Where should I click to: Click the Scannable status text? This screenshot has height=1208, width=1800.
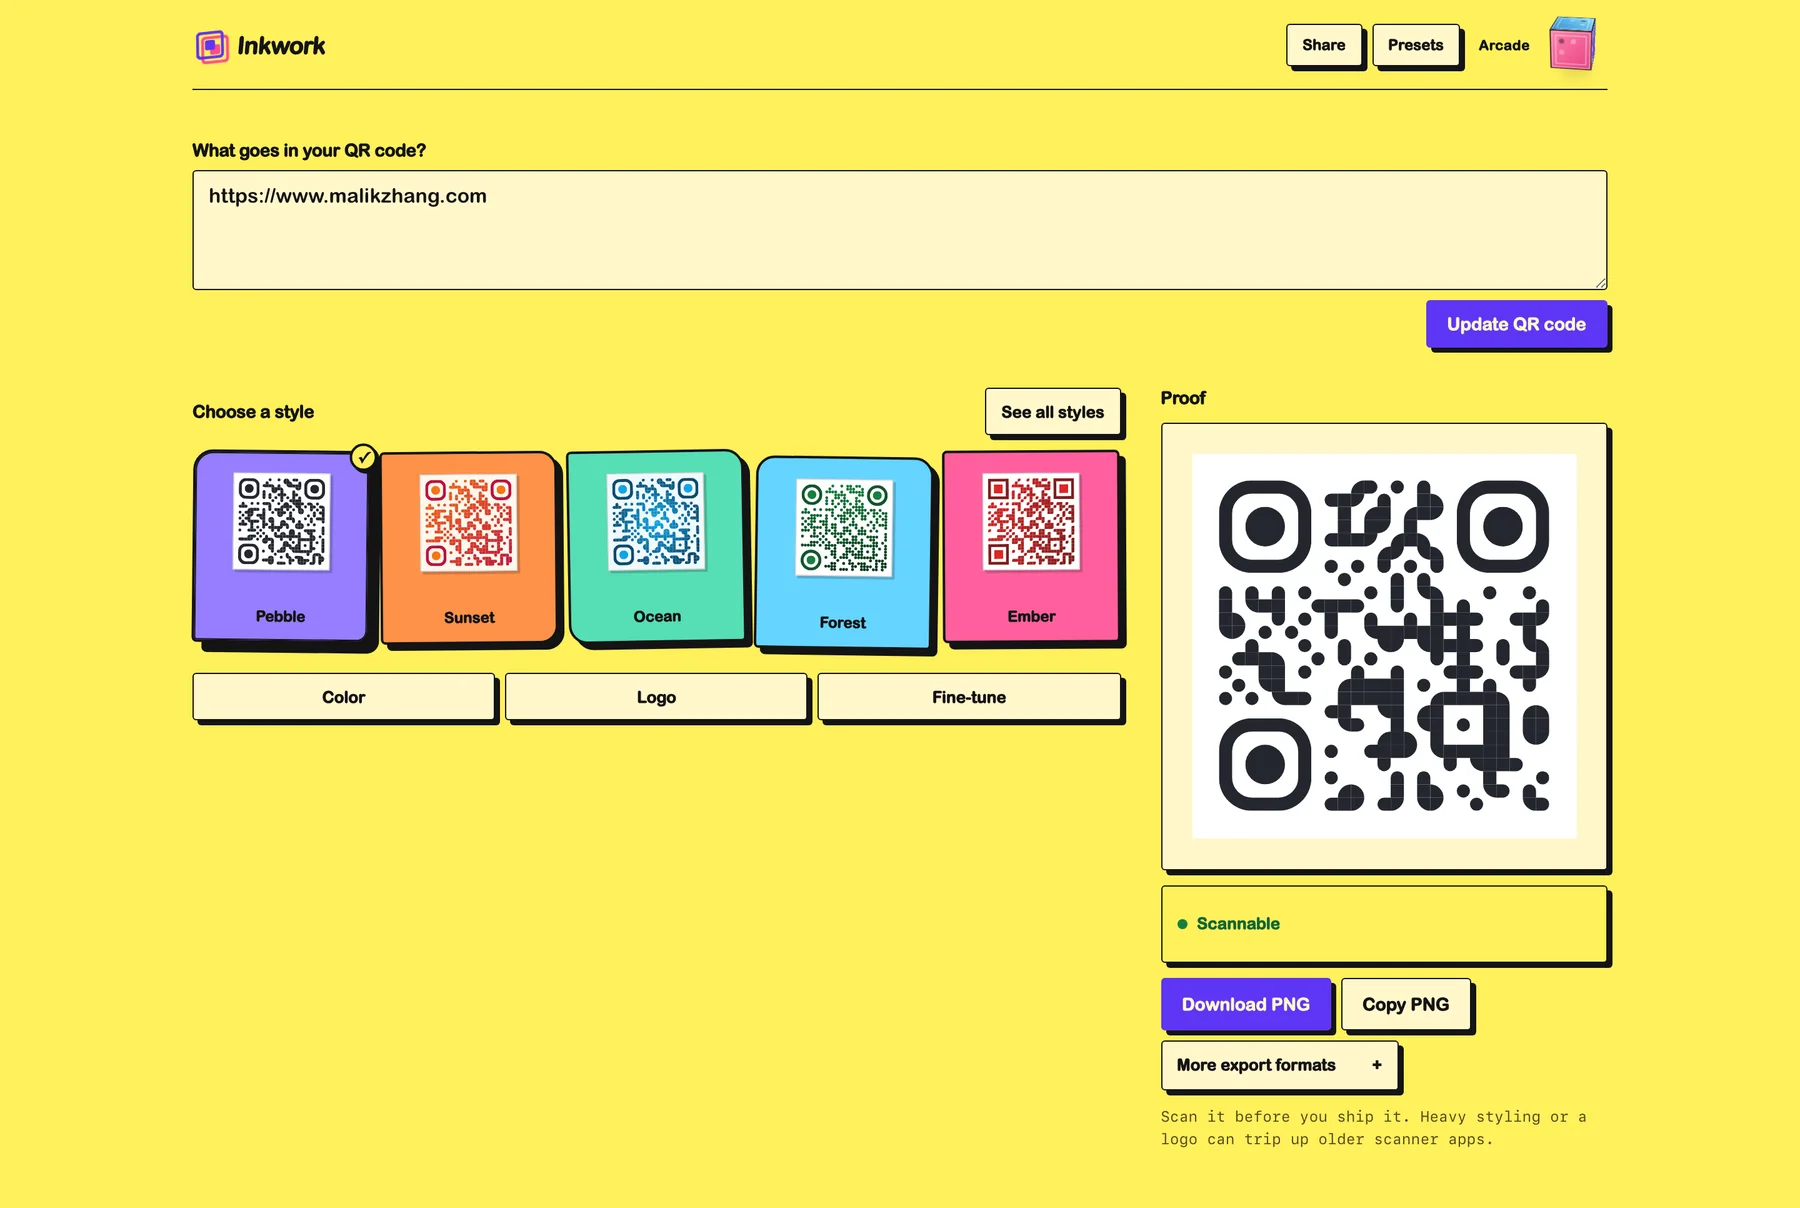tap(1238, 924)
